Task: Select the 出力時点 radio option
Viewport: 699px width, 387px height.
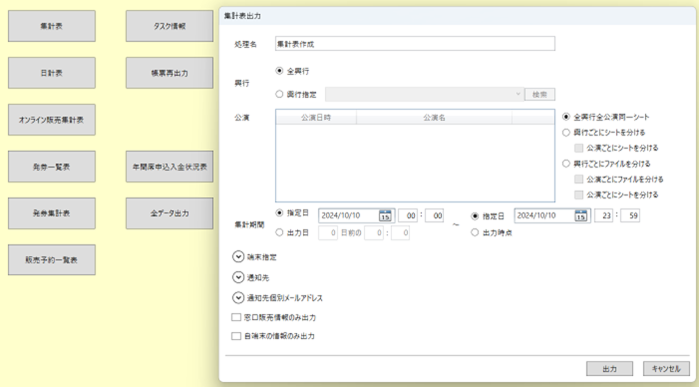Action: pyautogui.click(x=475, y=232)
